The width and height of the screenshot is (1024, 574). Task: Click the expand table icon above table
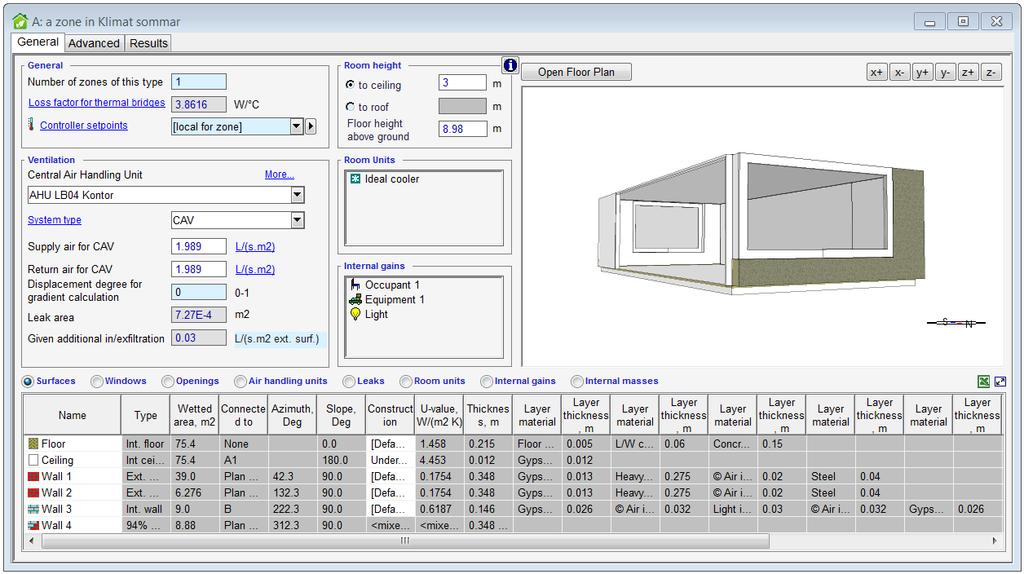click(1000, 381)
